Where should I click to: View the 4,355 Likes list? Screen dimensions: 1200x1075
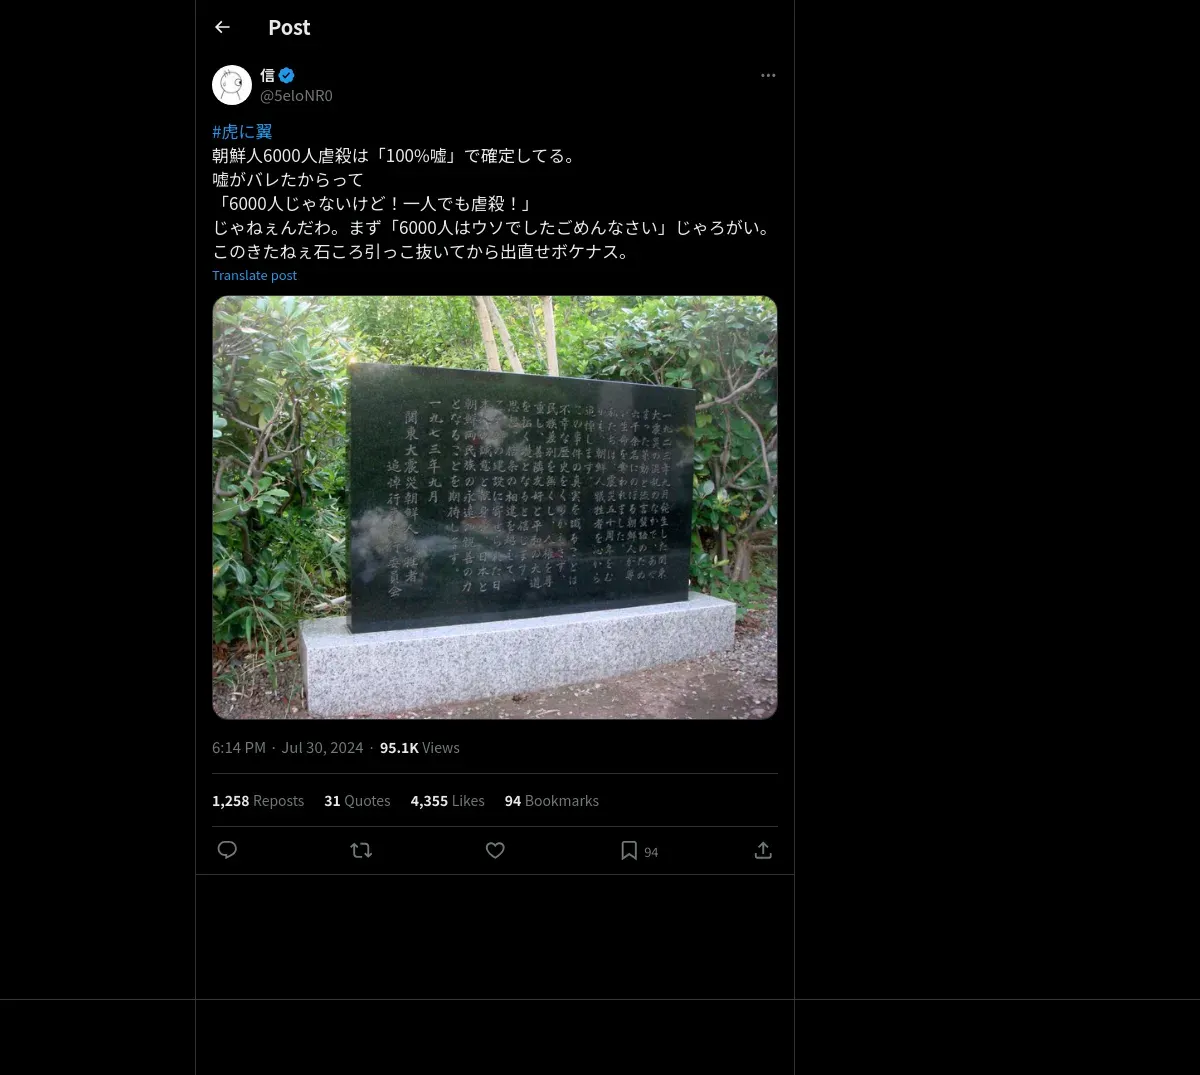447,800
